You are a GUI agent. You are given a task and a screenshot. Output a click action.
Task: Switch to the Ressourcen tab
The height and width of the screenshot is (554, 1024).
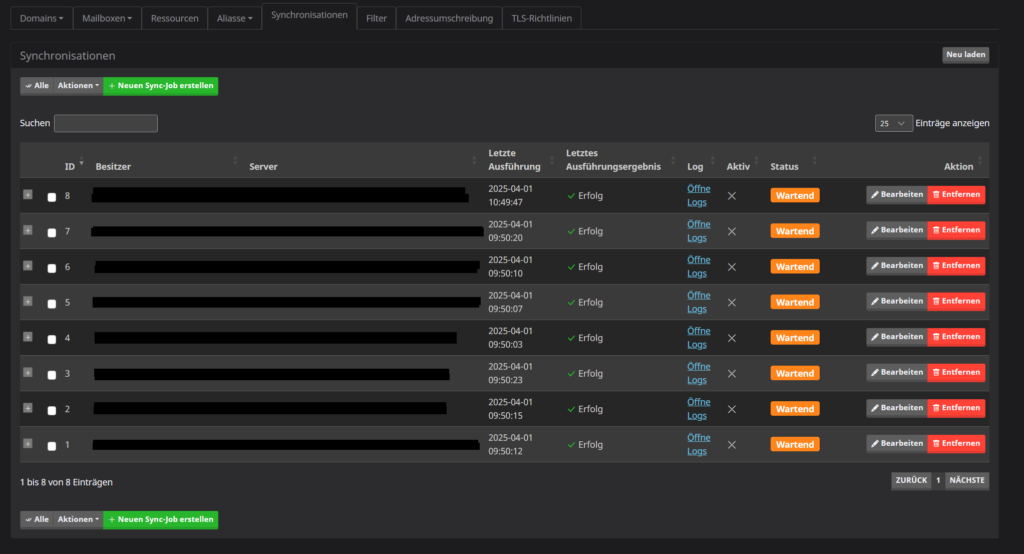click(x=174, y=18)
